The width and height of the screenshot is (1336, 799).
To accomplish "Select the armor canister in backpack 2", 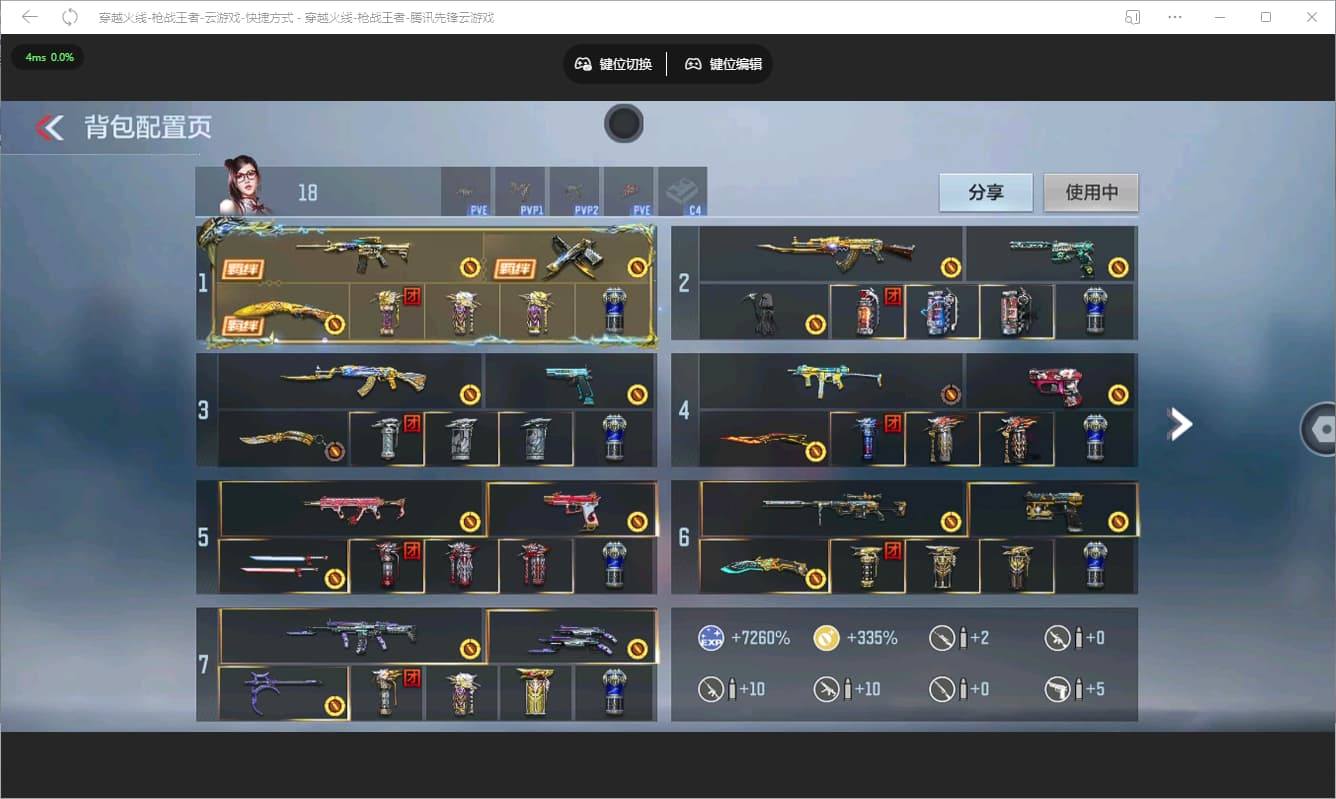I will [x=1096, y=312].
